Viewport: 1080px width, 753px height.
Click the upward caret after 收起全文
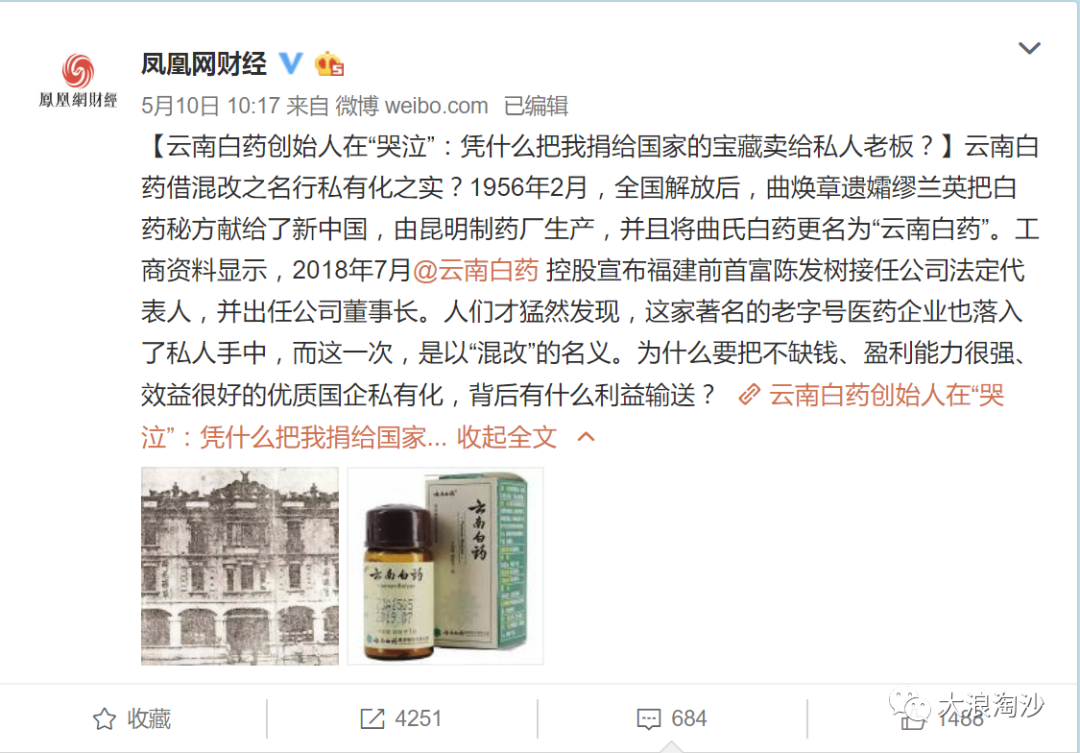[585, 437]
